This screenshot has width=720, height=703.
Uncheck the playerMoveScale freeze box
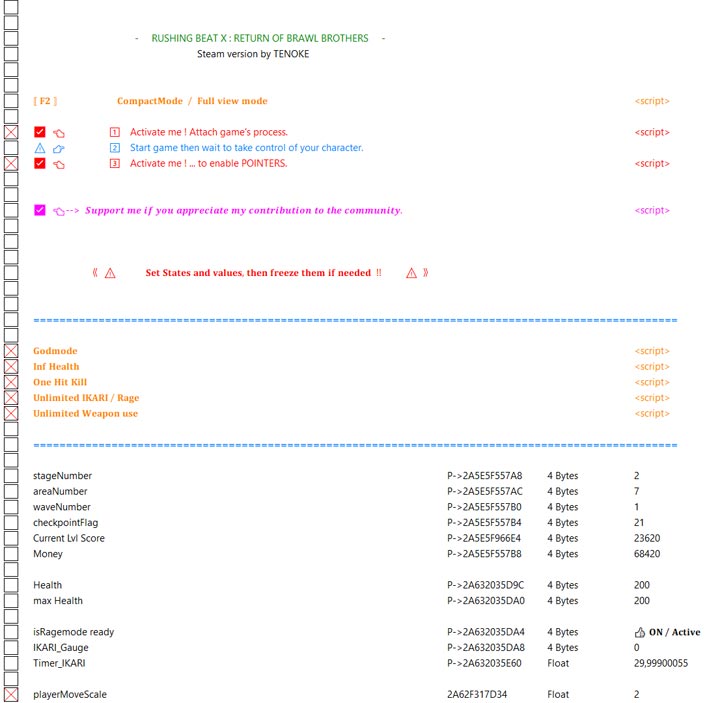click(11, 694)
